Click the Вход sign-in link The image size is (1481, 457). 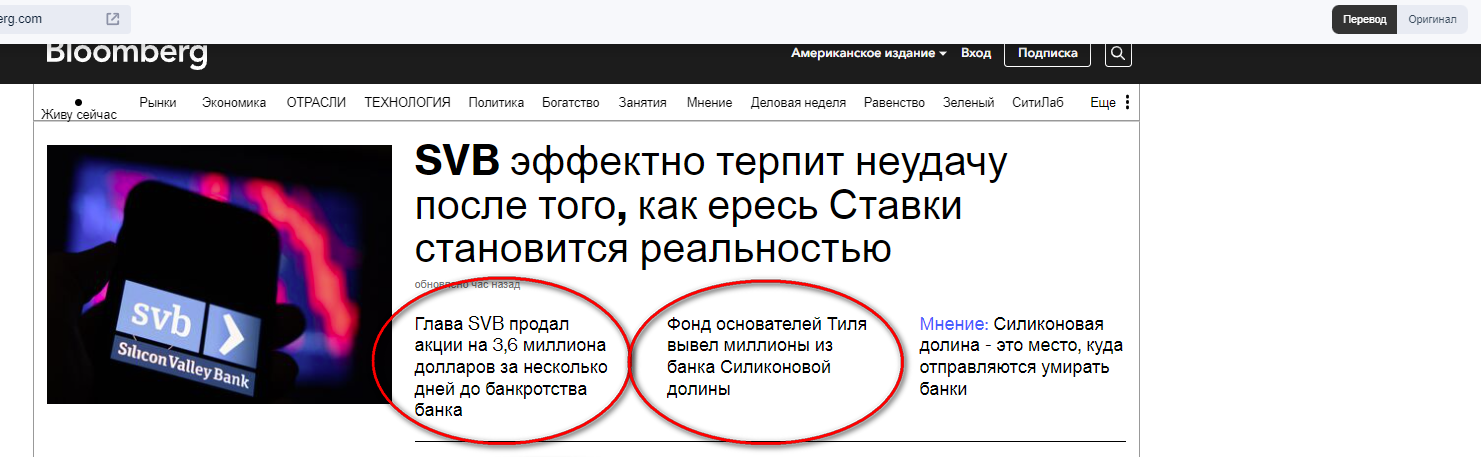click(976, 53)
